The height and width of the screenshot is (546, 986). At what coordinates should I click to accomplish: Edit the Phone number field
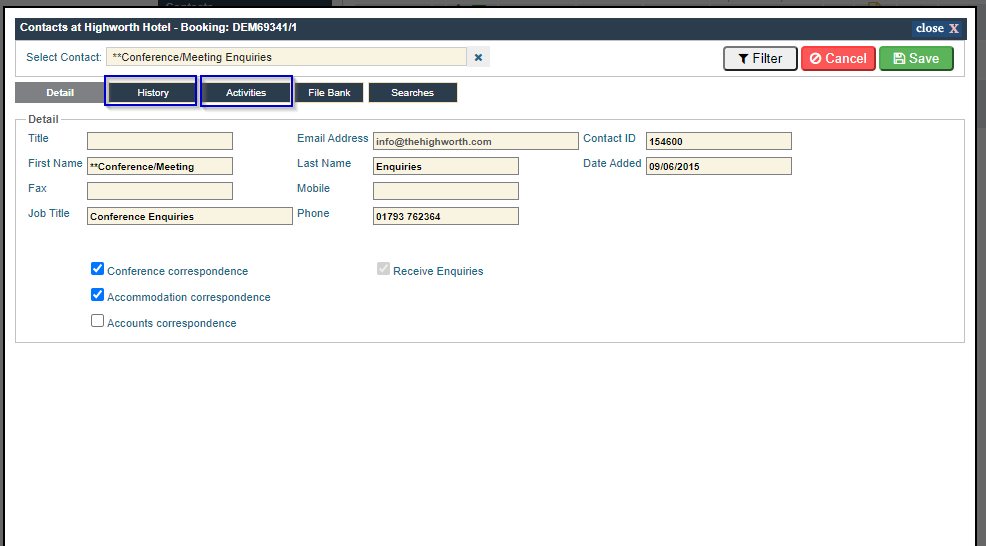446,216
